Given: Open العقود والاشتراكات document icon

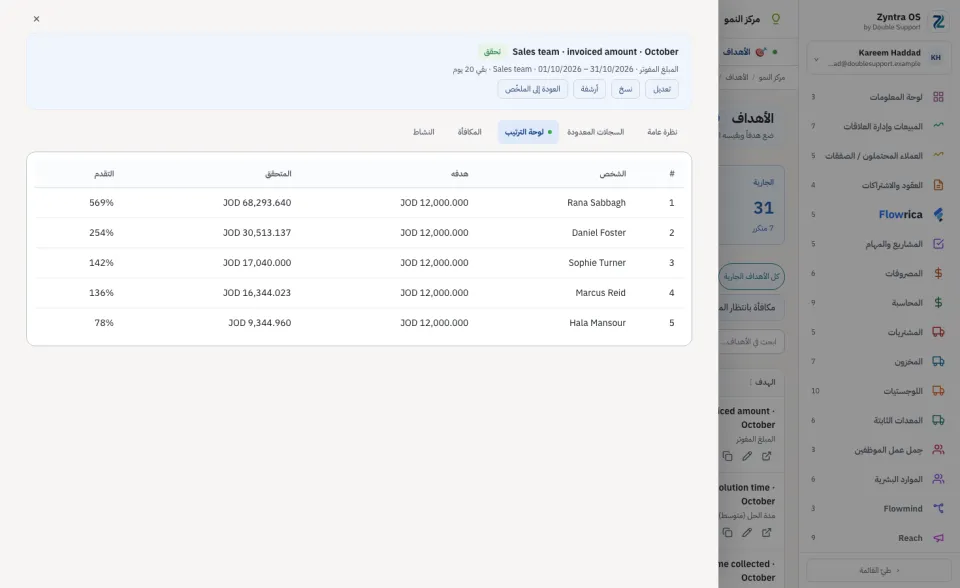Looking at the screenshot, I should click(x=938, y=185).
